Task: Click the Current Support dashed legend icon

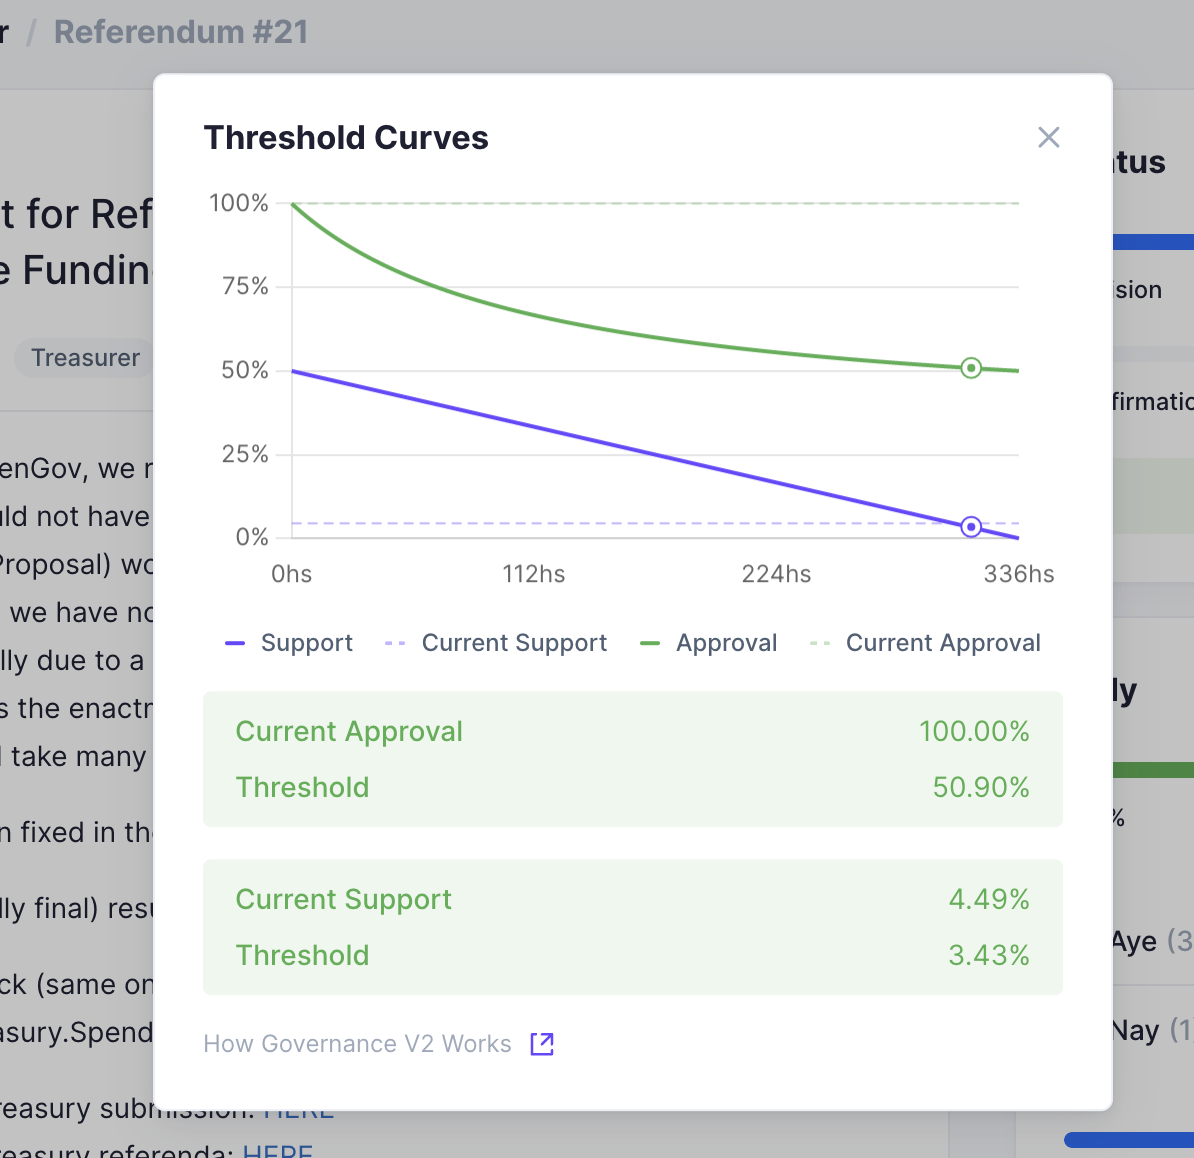Action: tap(394, 643)
